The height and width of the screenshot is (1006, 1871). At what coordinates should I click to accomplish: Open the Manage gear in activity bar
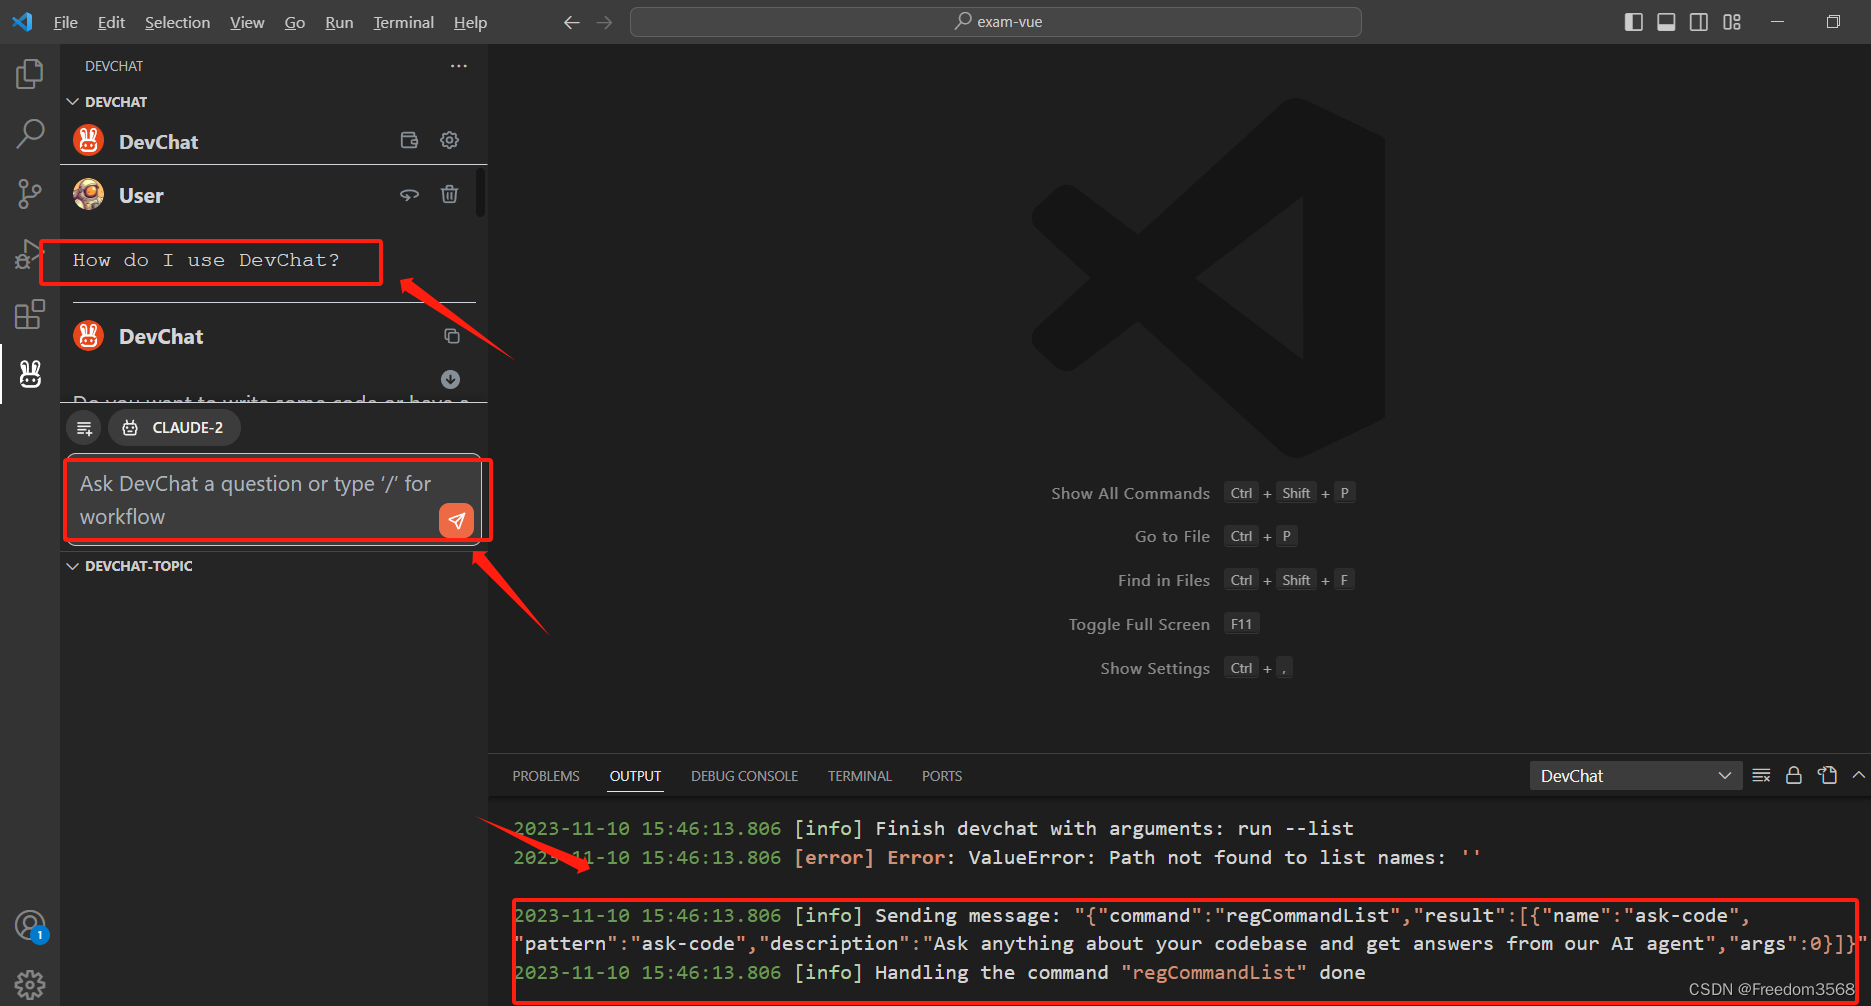tap(30, 984)
